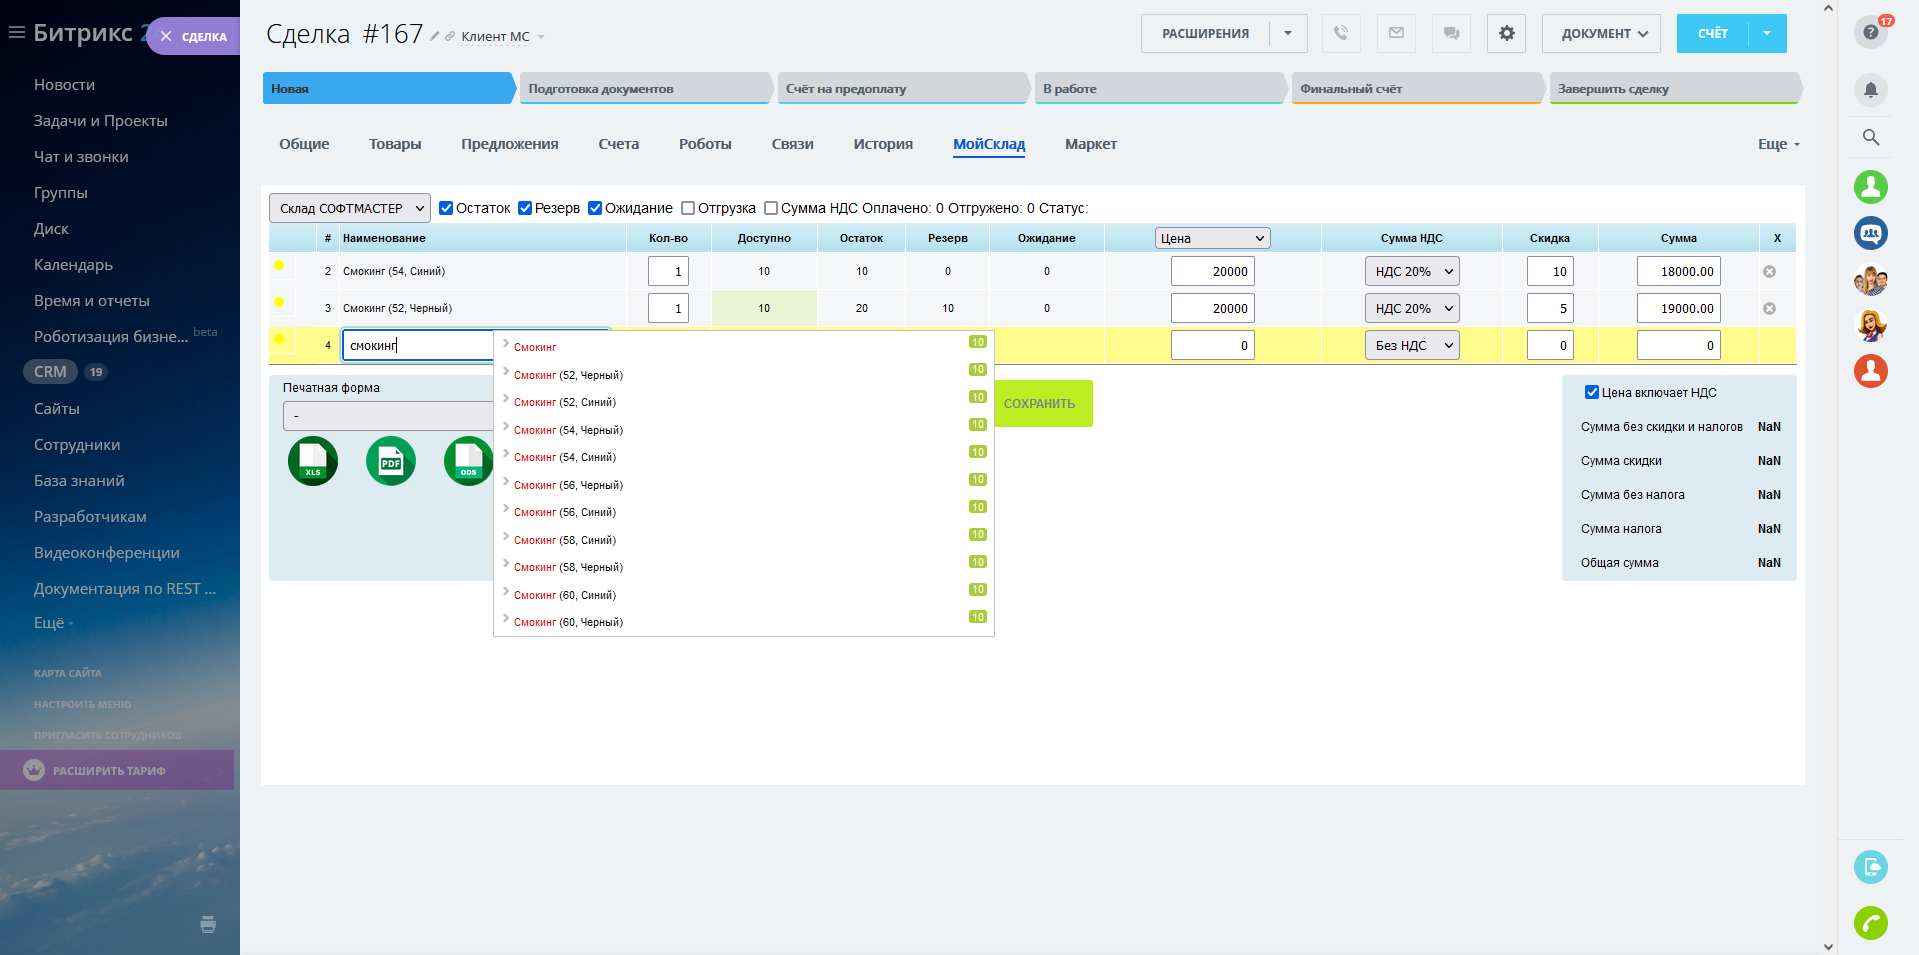
Task: Set deal stage to Завершить сделку
Action: 1676,88
